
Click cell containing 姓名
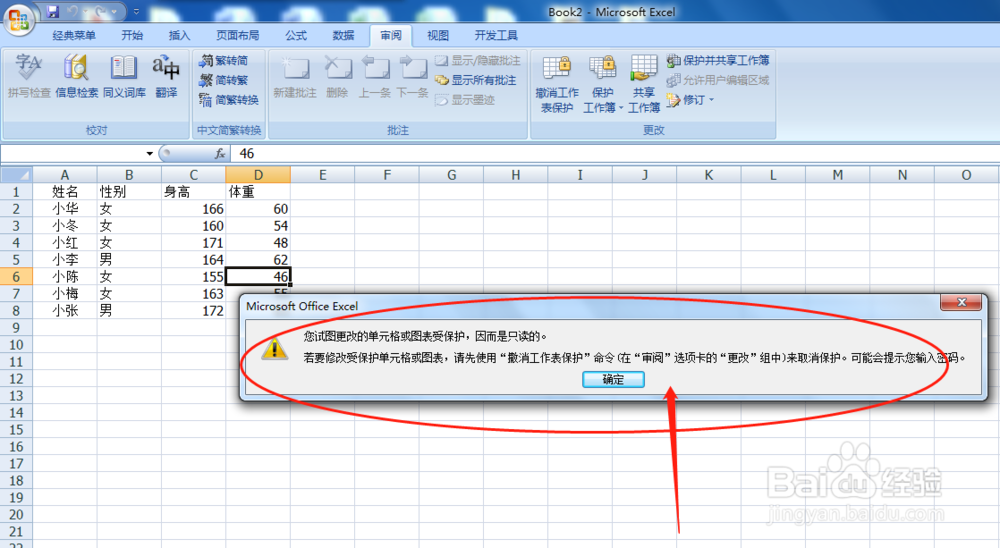click(65, 192)
